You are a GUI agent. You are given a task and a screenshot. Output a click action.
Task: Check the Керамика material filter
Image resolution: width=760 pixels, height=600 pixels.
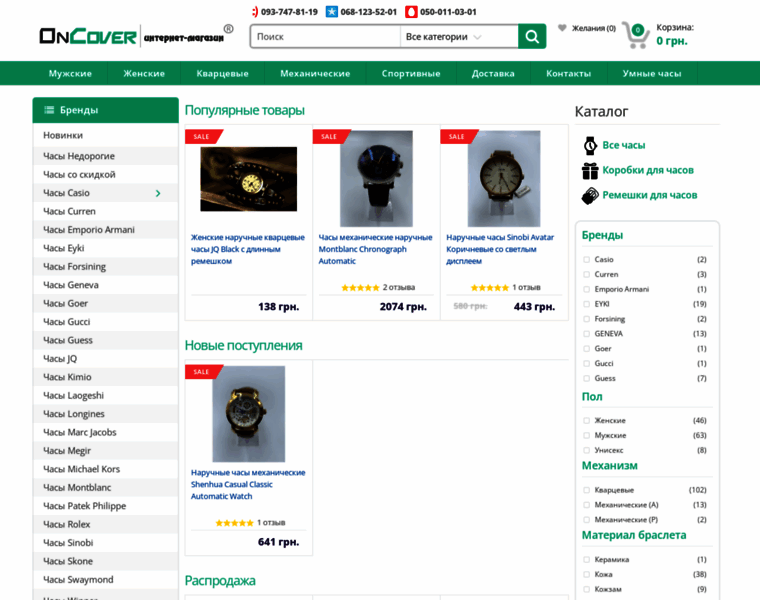point(586,560)
